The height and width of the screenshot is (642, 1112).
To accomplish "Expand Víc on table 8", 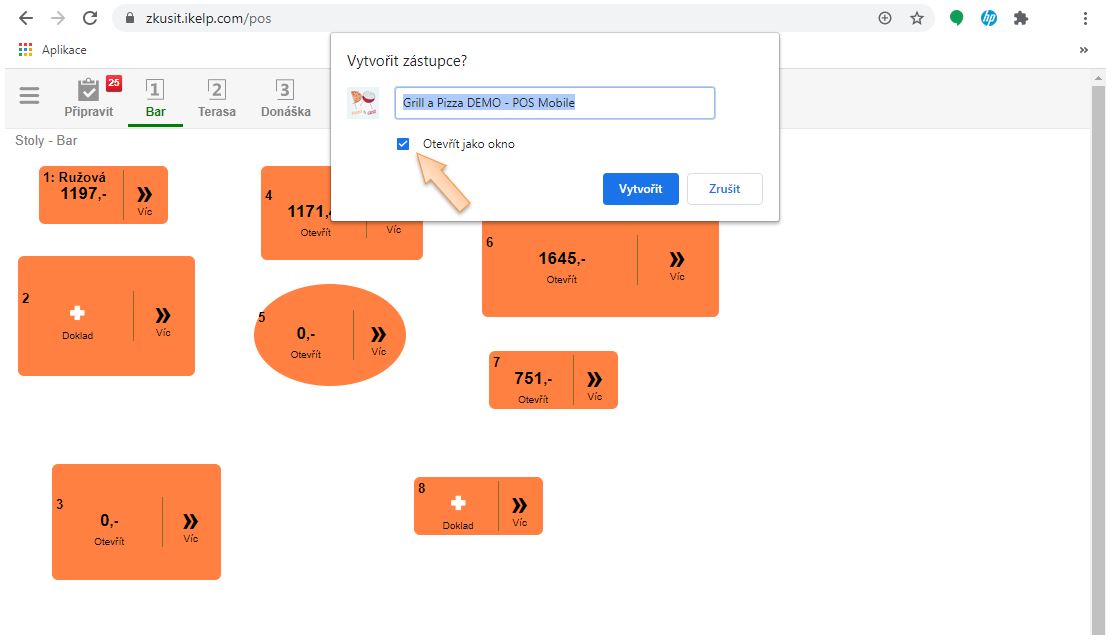I will click(520, 512).
